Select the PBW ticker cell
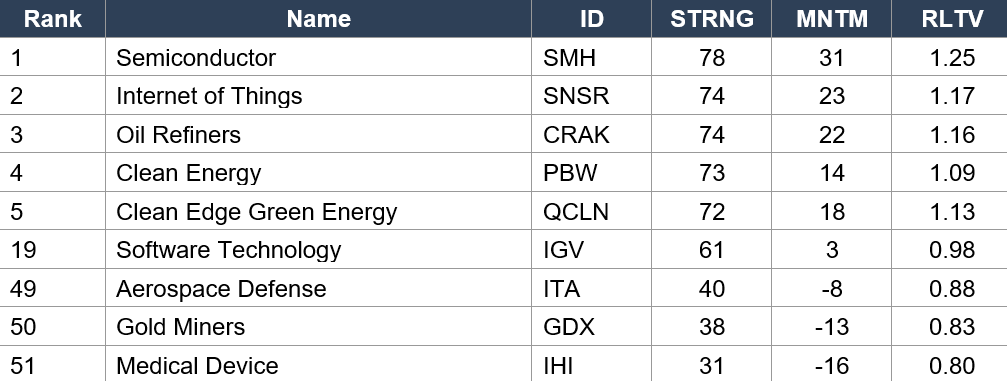Viewport: 1007px width, 381px height. [591, 173]
